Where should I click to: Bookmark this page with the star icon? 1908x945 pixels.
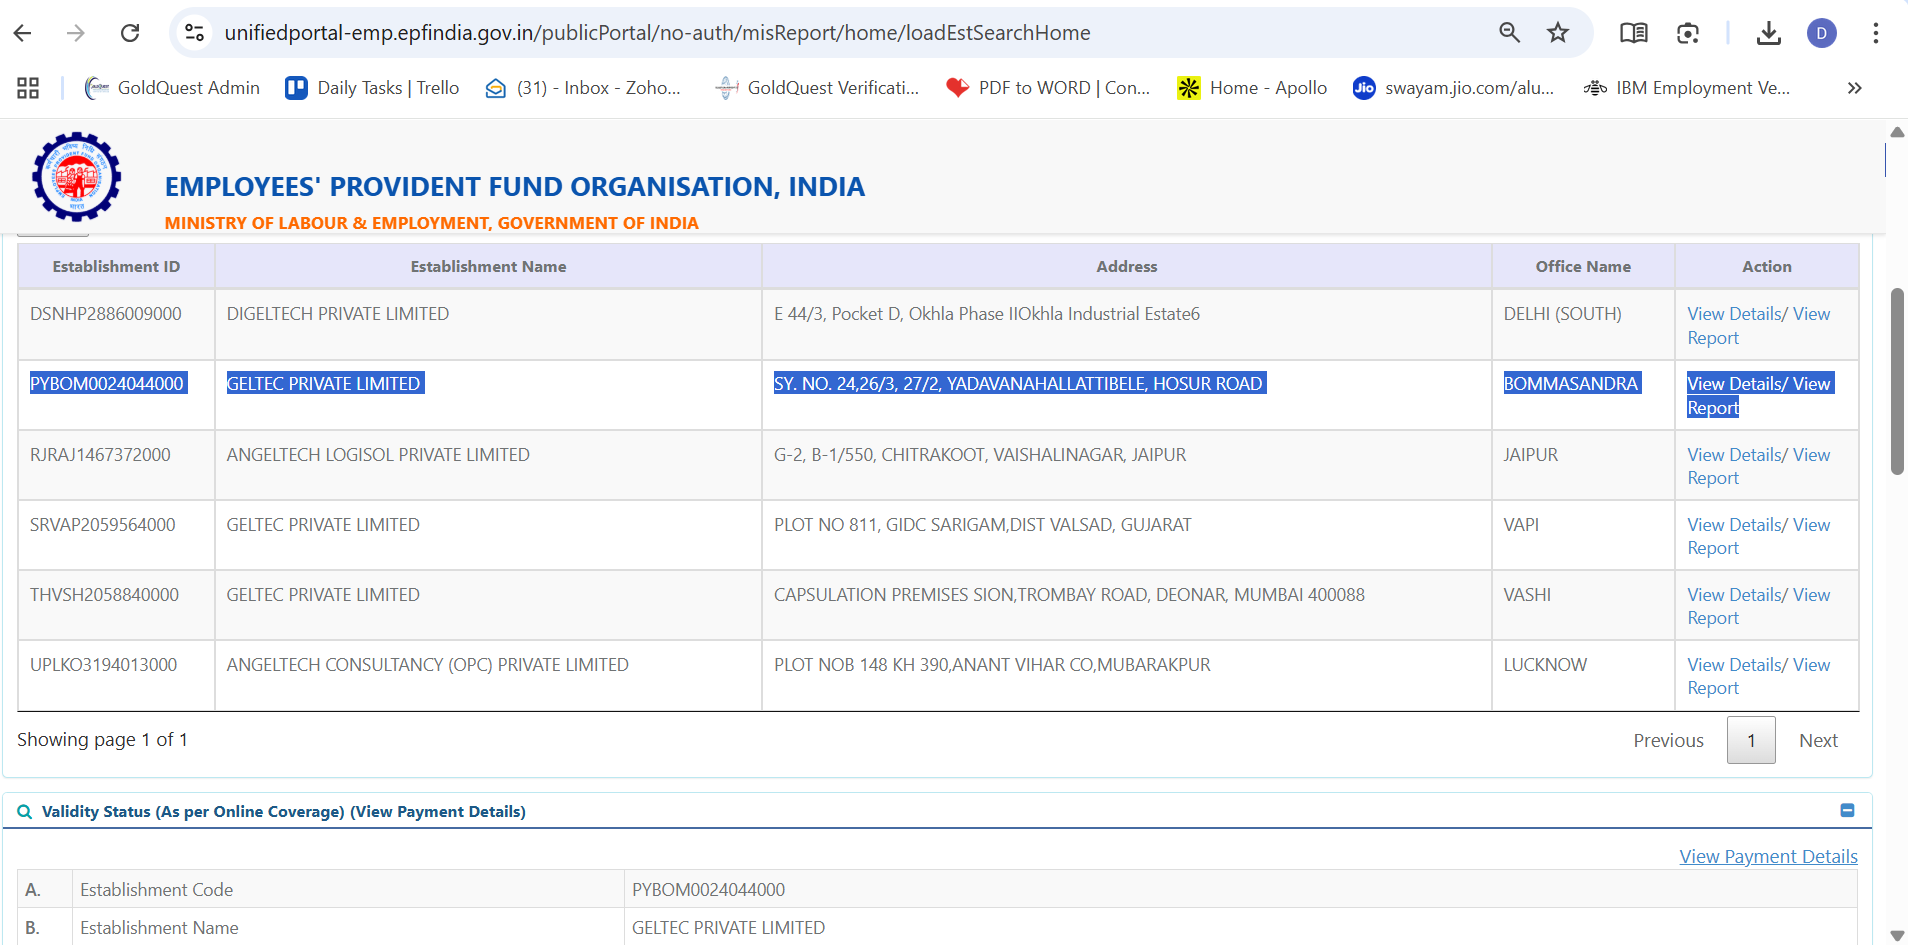(1558, 33)
